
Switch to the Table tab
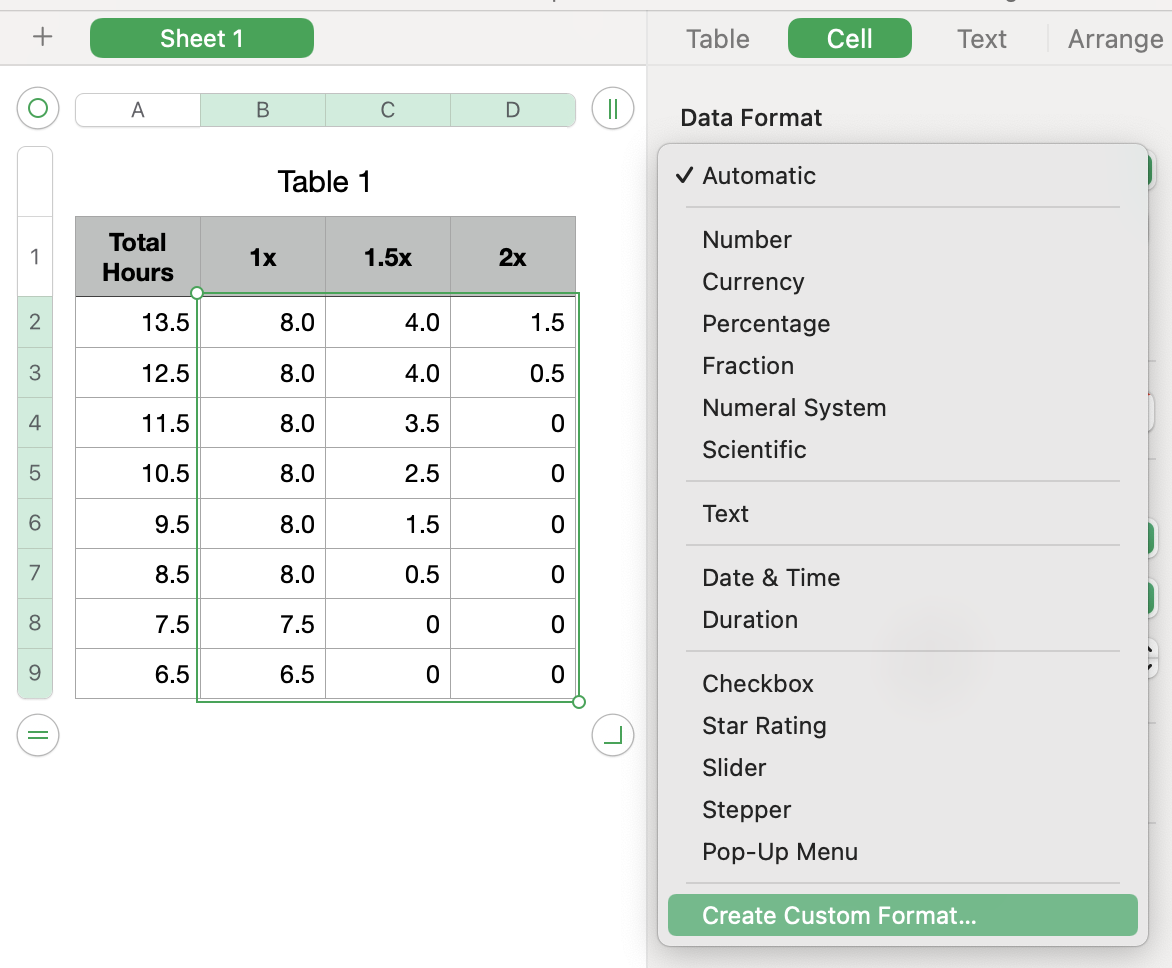718,39
